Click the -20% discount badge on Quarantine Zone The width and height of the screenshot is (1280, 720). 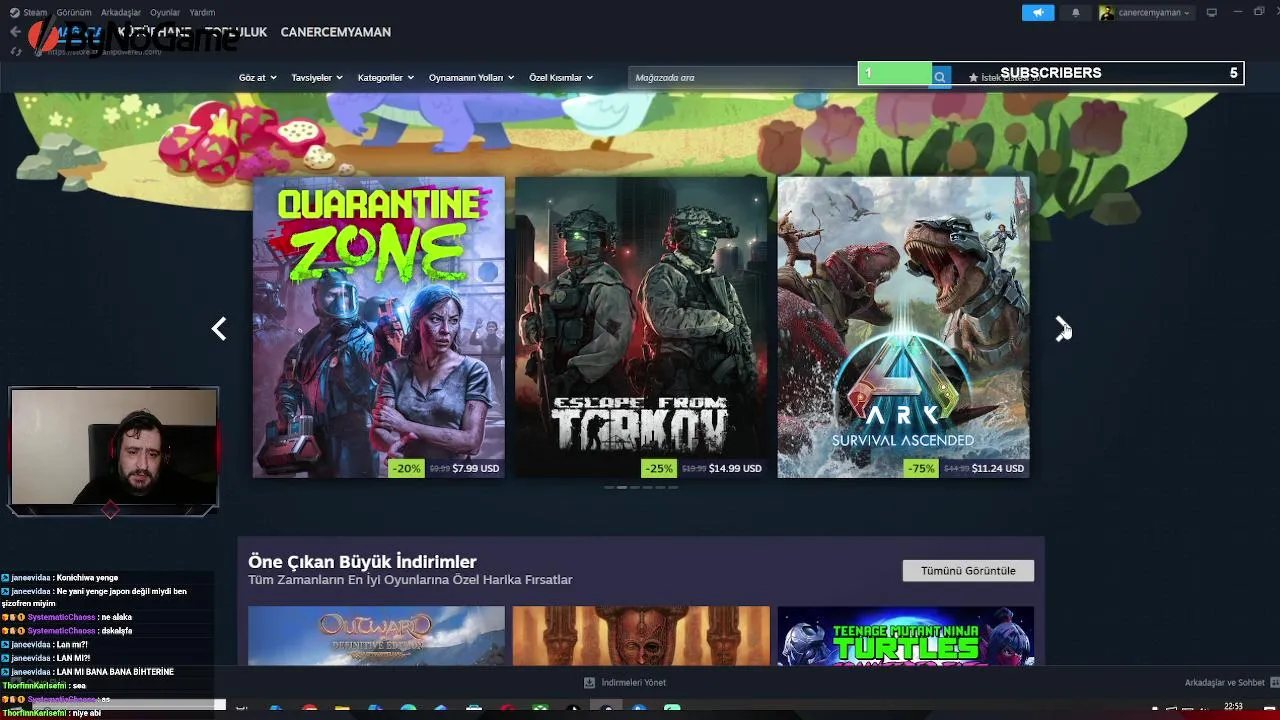click(406, 468)
